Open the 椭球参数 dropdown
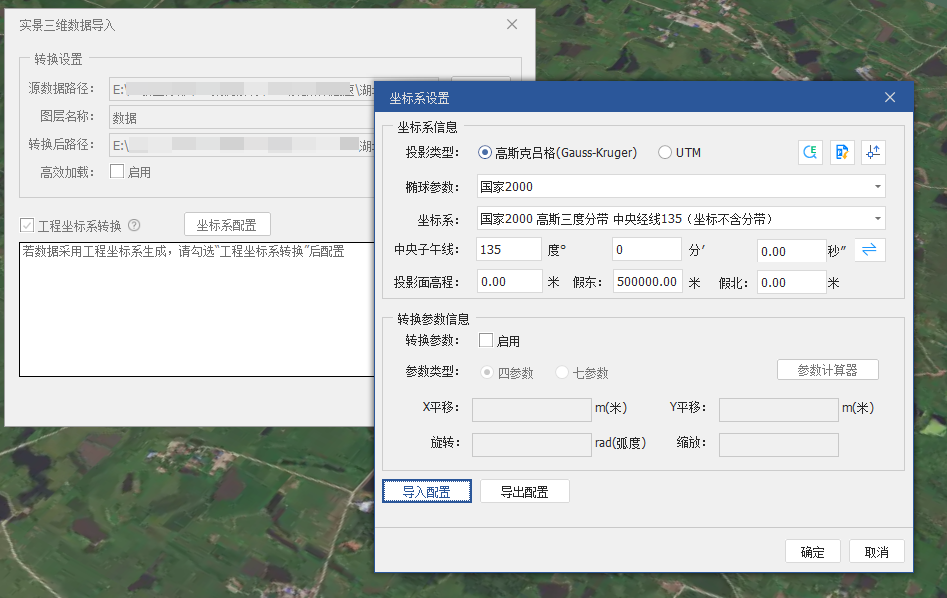This screenshot has height=598, width=947. [x=877, y=186]
